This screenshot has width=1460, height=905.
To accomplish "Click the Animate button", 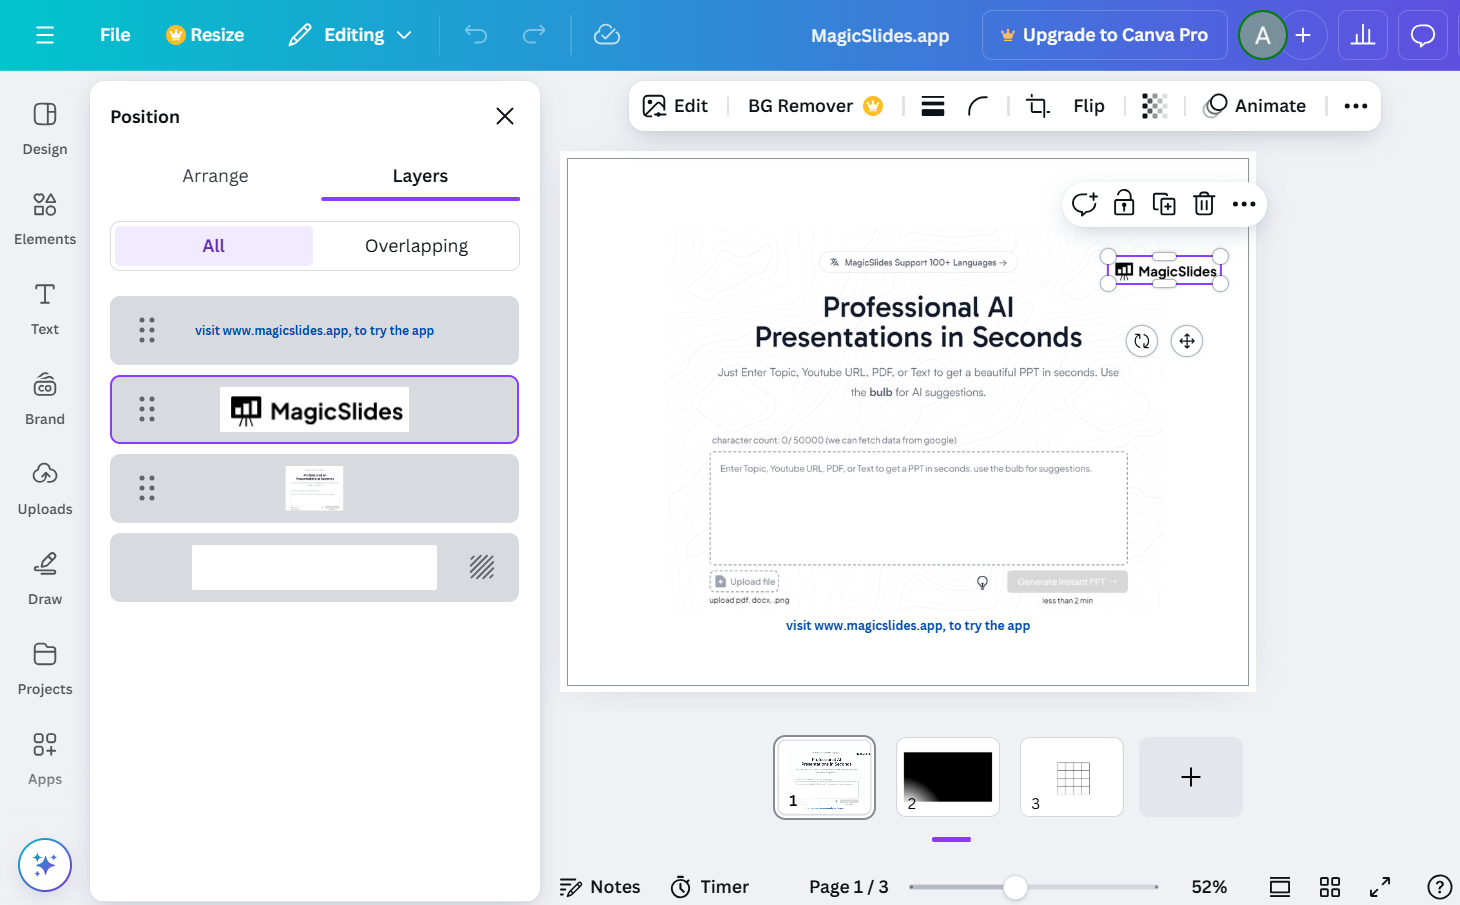I will [1256, 106].
